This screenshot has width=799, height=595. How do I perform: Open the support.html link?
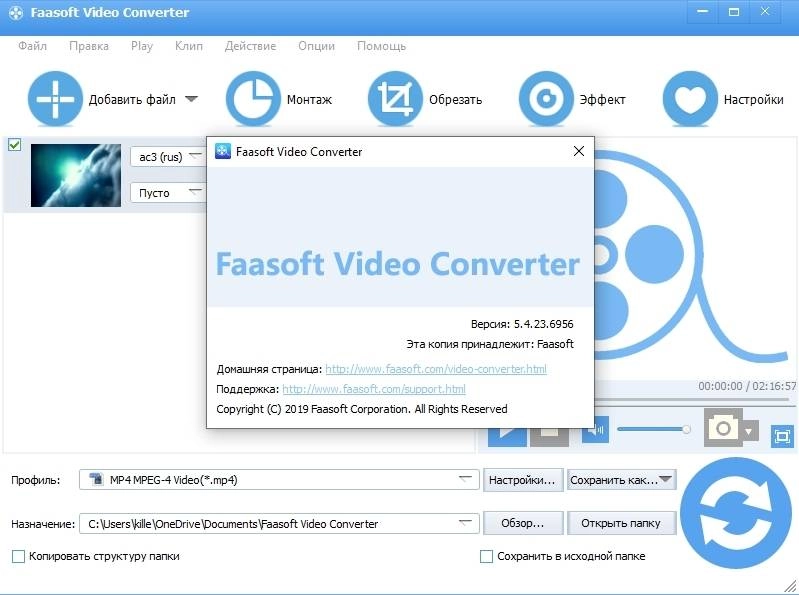pos(374,389)
